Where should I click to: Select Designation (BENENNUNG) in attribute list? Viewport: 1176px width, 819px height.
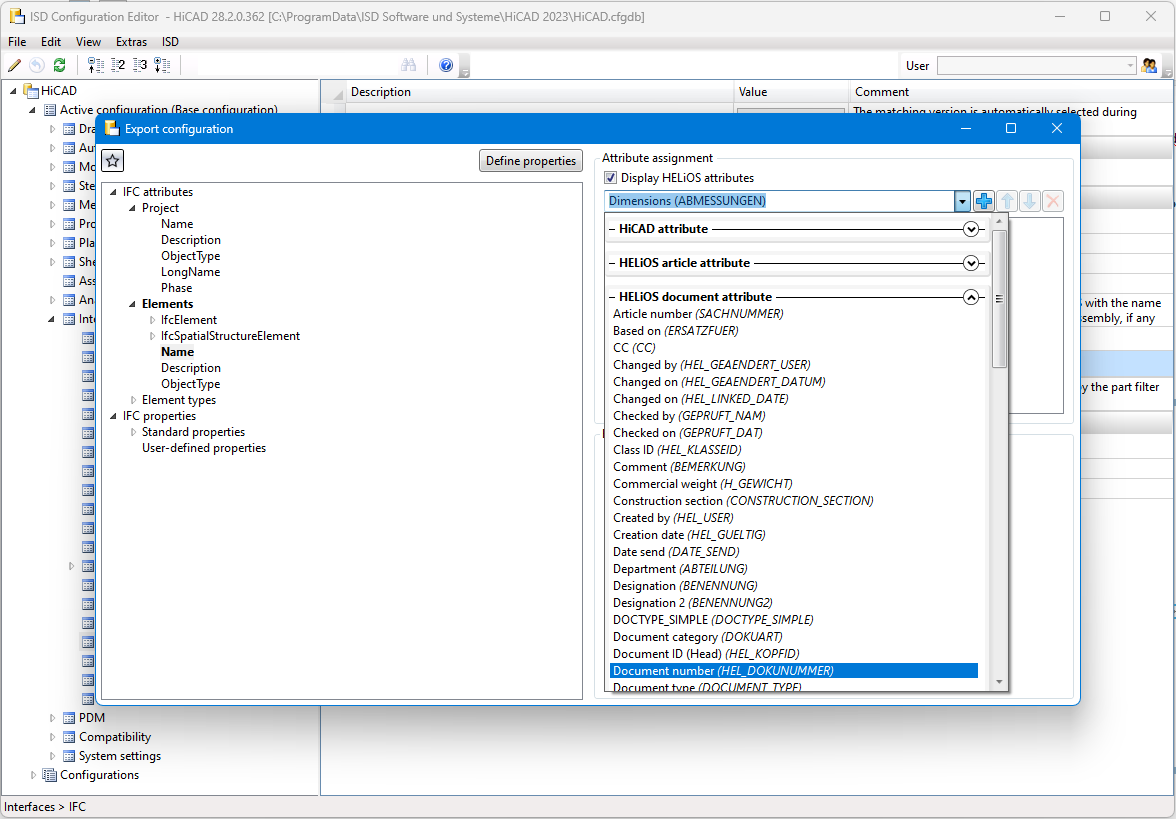coord(685,586)
